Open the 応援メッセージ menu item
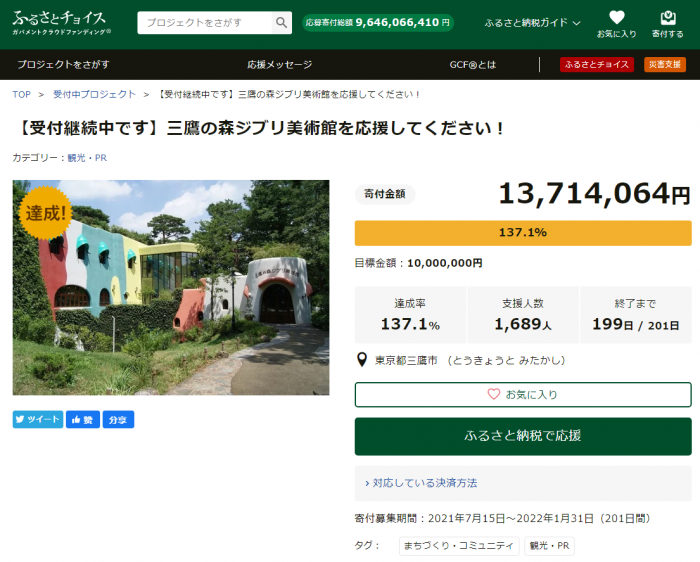This screenshot has height=562, width=700. click(280, 65)
